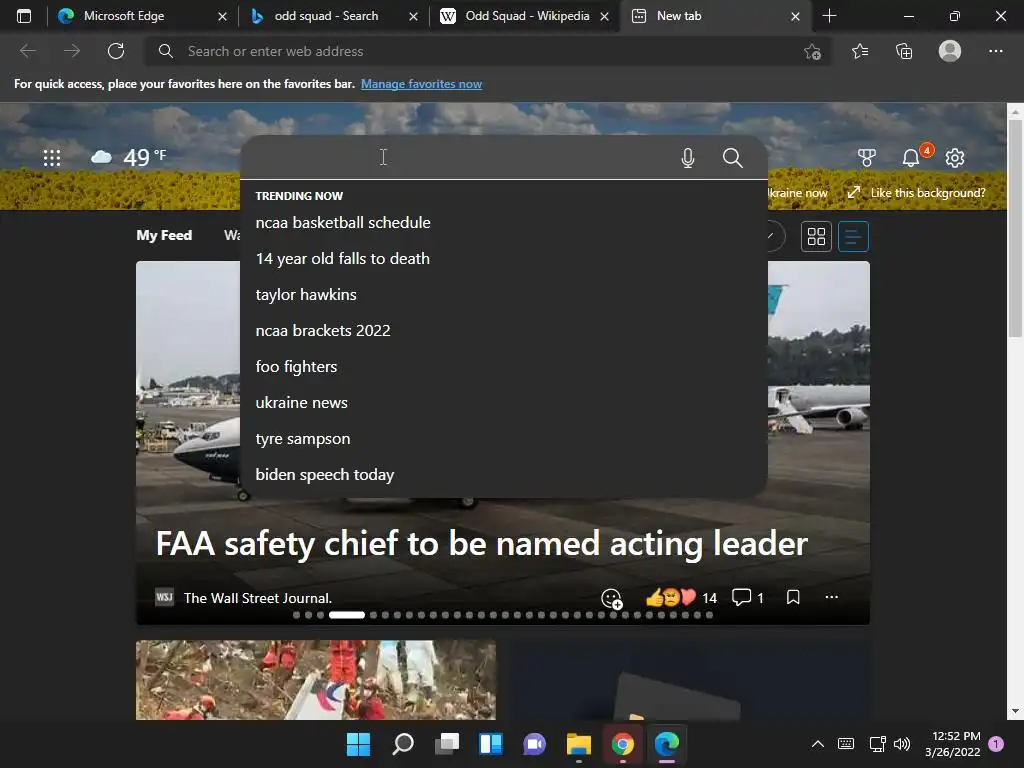Viewport: 1024px width, 768px height.
Task: Click the search magnifier icon in search box
Action: 733,157
